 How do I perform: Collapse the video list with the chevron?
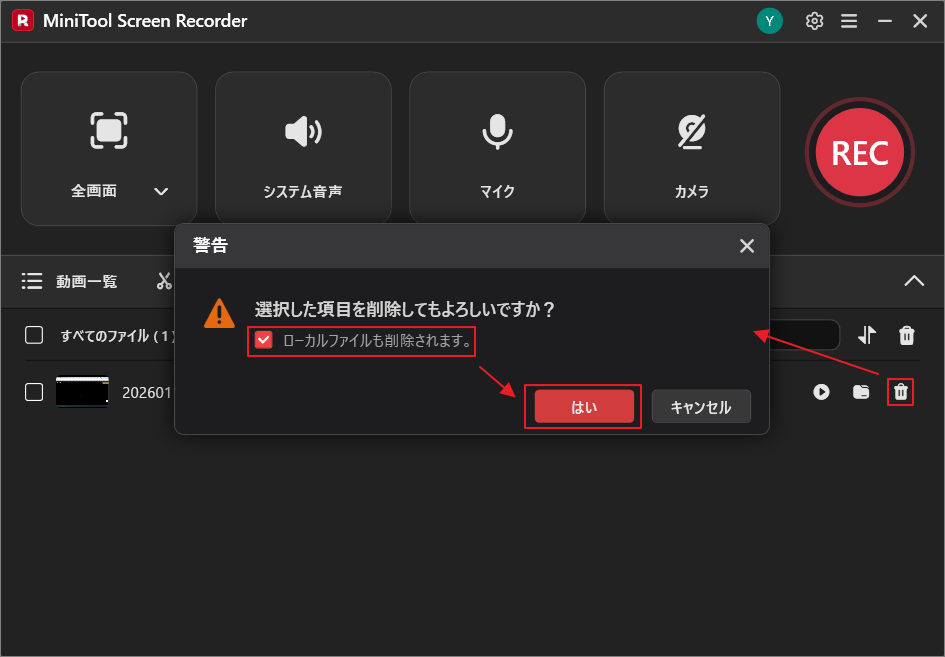[914, 281]
